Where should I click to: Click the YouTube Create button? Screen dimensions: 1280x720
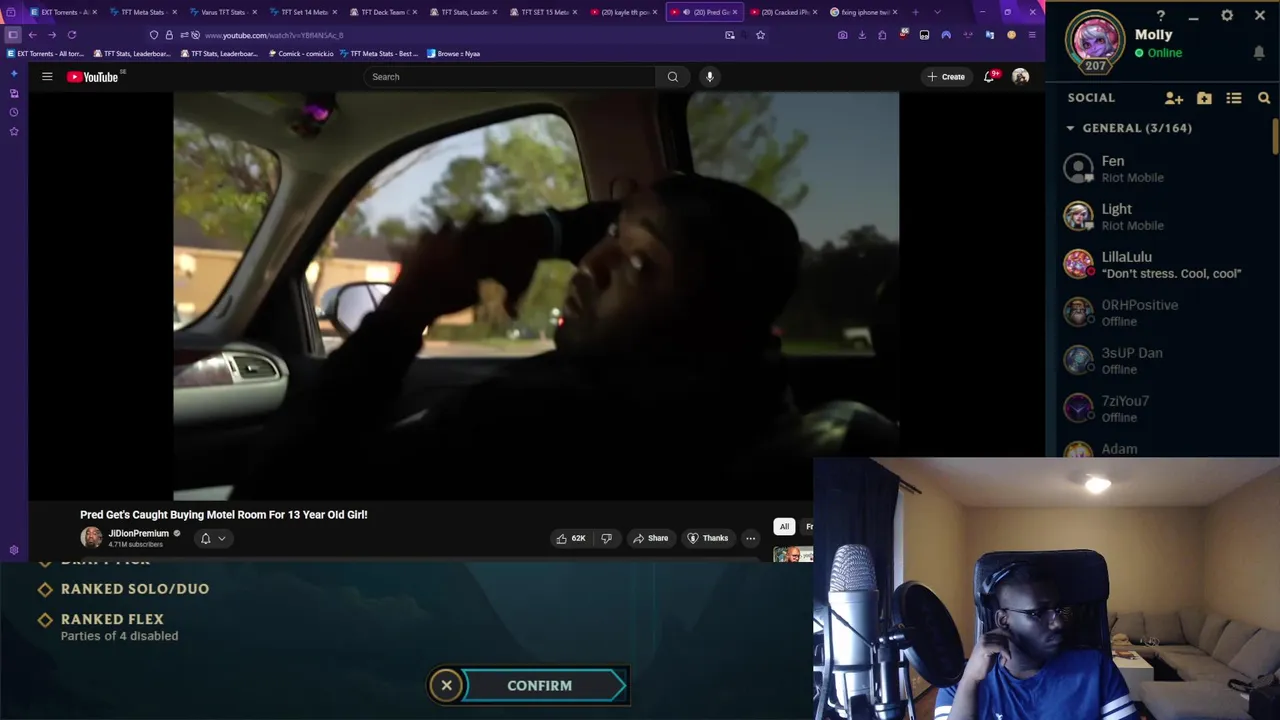(946, 77)
